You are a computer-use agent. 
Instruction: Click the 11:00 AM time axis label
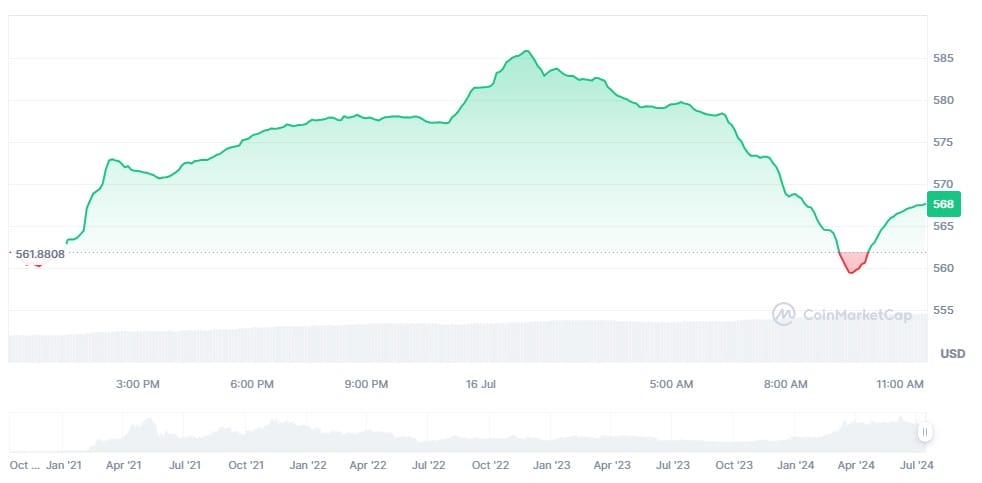coord(899,384)
